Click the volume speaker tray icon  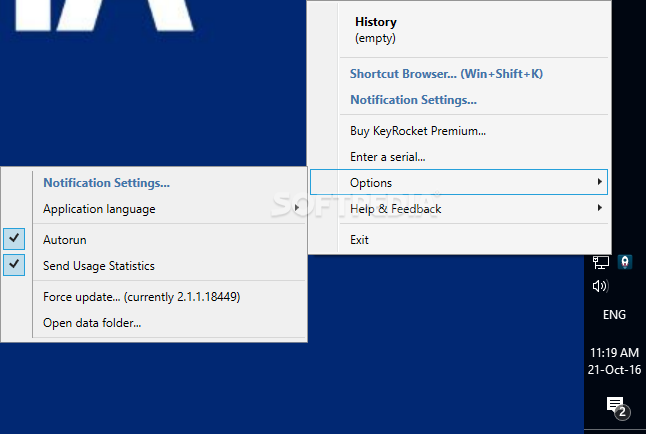click(600, 286)
